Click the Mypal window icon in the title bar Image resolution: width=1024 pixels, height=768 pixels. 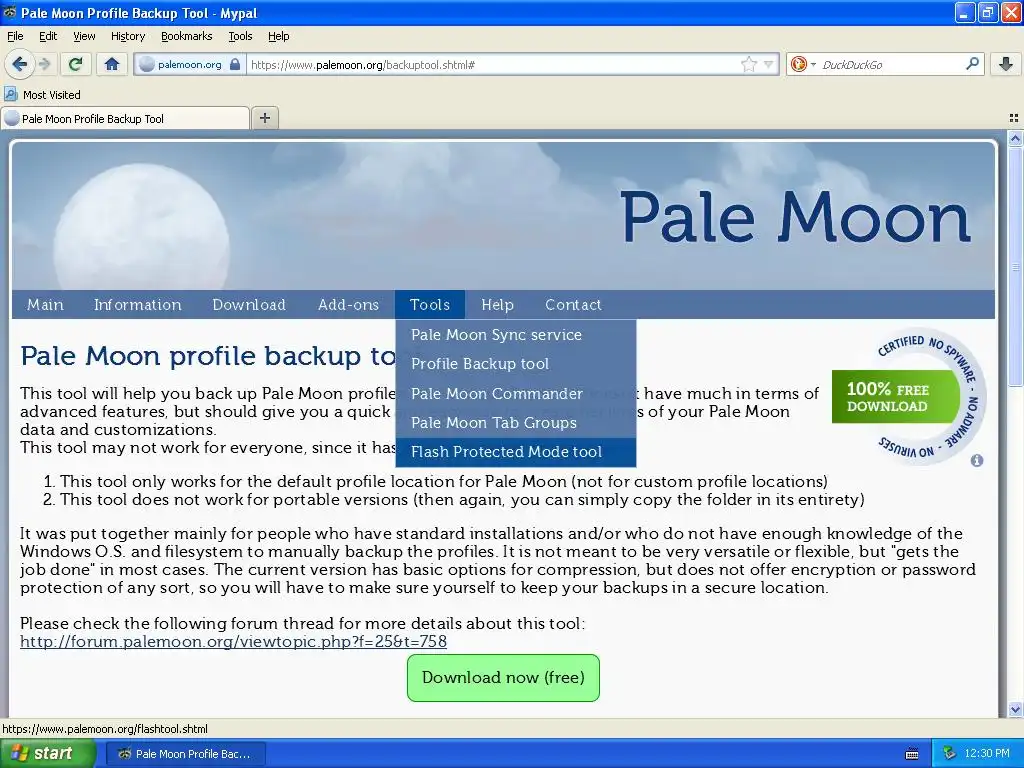point(9,12)
